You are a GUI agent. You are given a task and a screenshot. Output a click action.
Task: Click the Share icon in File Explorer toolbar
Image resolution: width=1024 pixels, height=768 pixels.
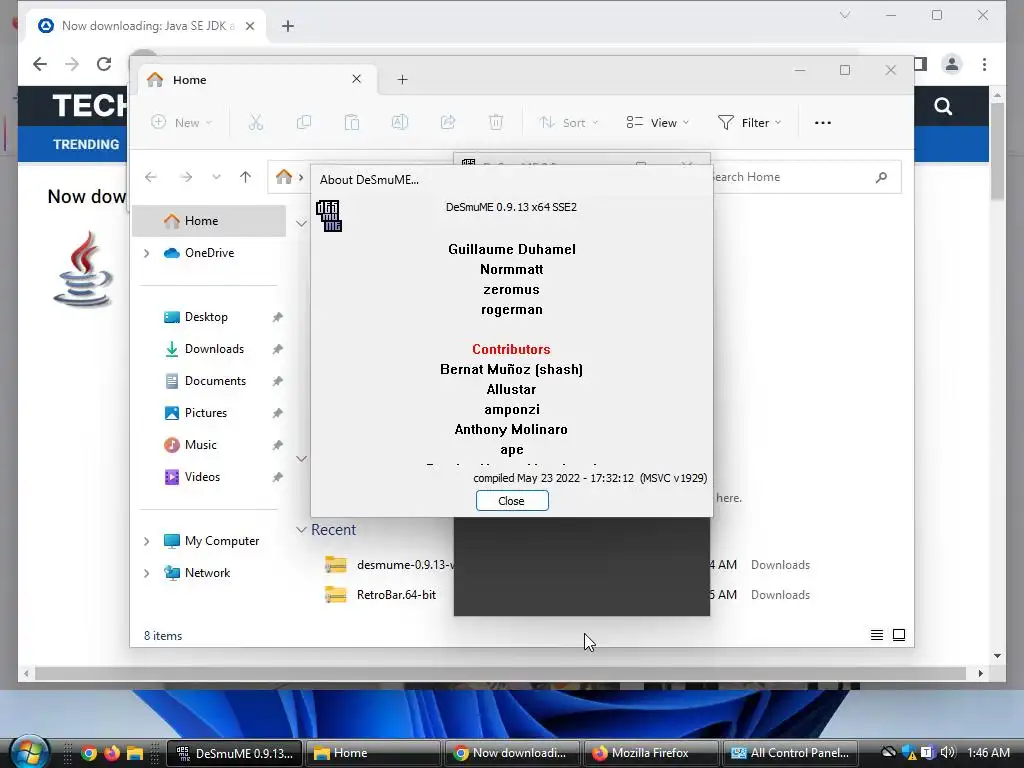tap(448, 122)
